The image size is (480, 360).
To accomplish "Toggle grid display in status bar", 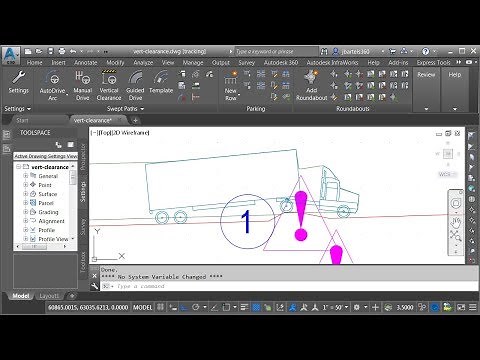I will tap(160, 307).
